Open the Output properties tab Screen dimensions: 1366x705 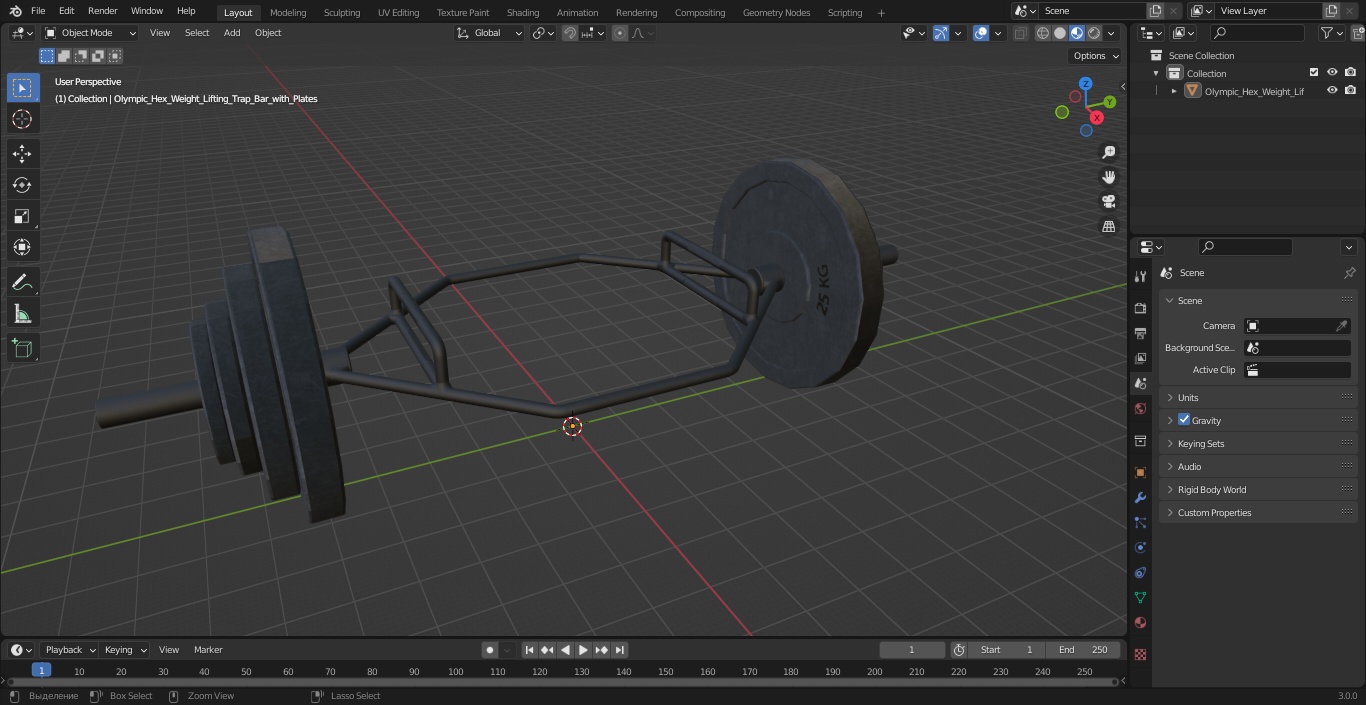(x=1140, y=333)
